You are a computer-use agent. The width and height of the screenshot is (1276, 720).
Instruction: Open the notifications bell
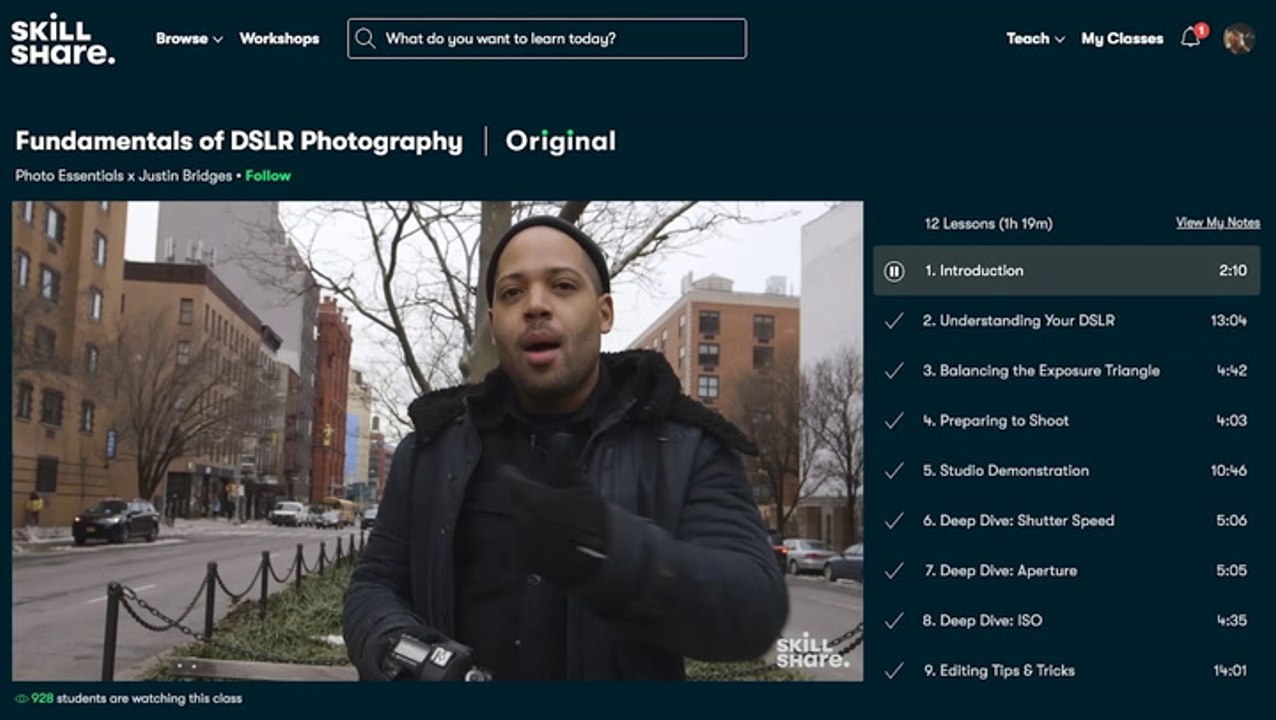click(1191, 38)
